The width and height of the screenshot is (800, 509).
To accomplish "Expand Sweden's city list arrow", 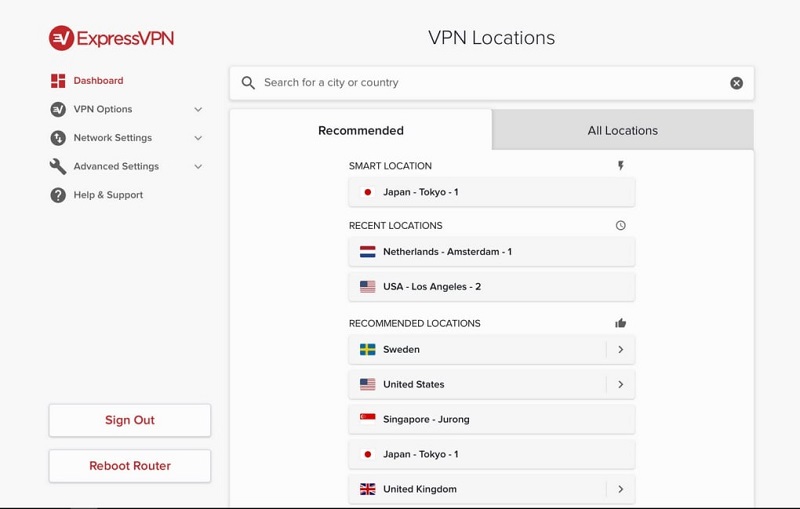I will 620,349.
